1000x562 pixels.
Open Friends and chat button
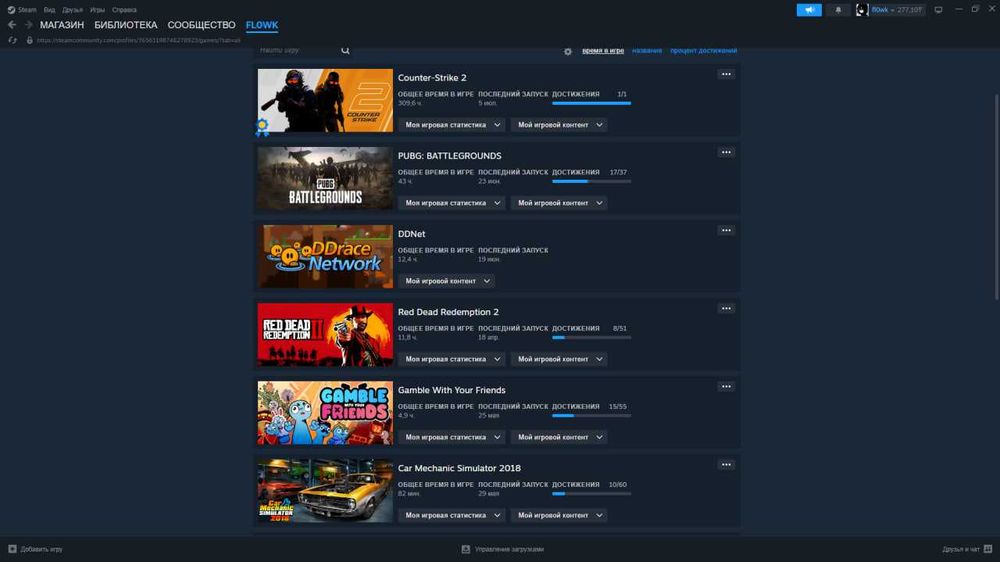pos(967,549)
